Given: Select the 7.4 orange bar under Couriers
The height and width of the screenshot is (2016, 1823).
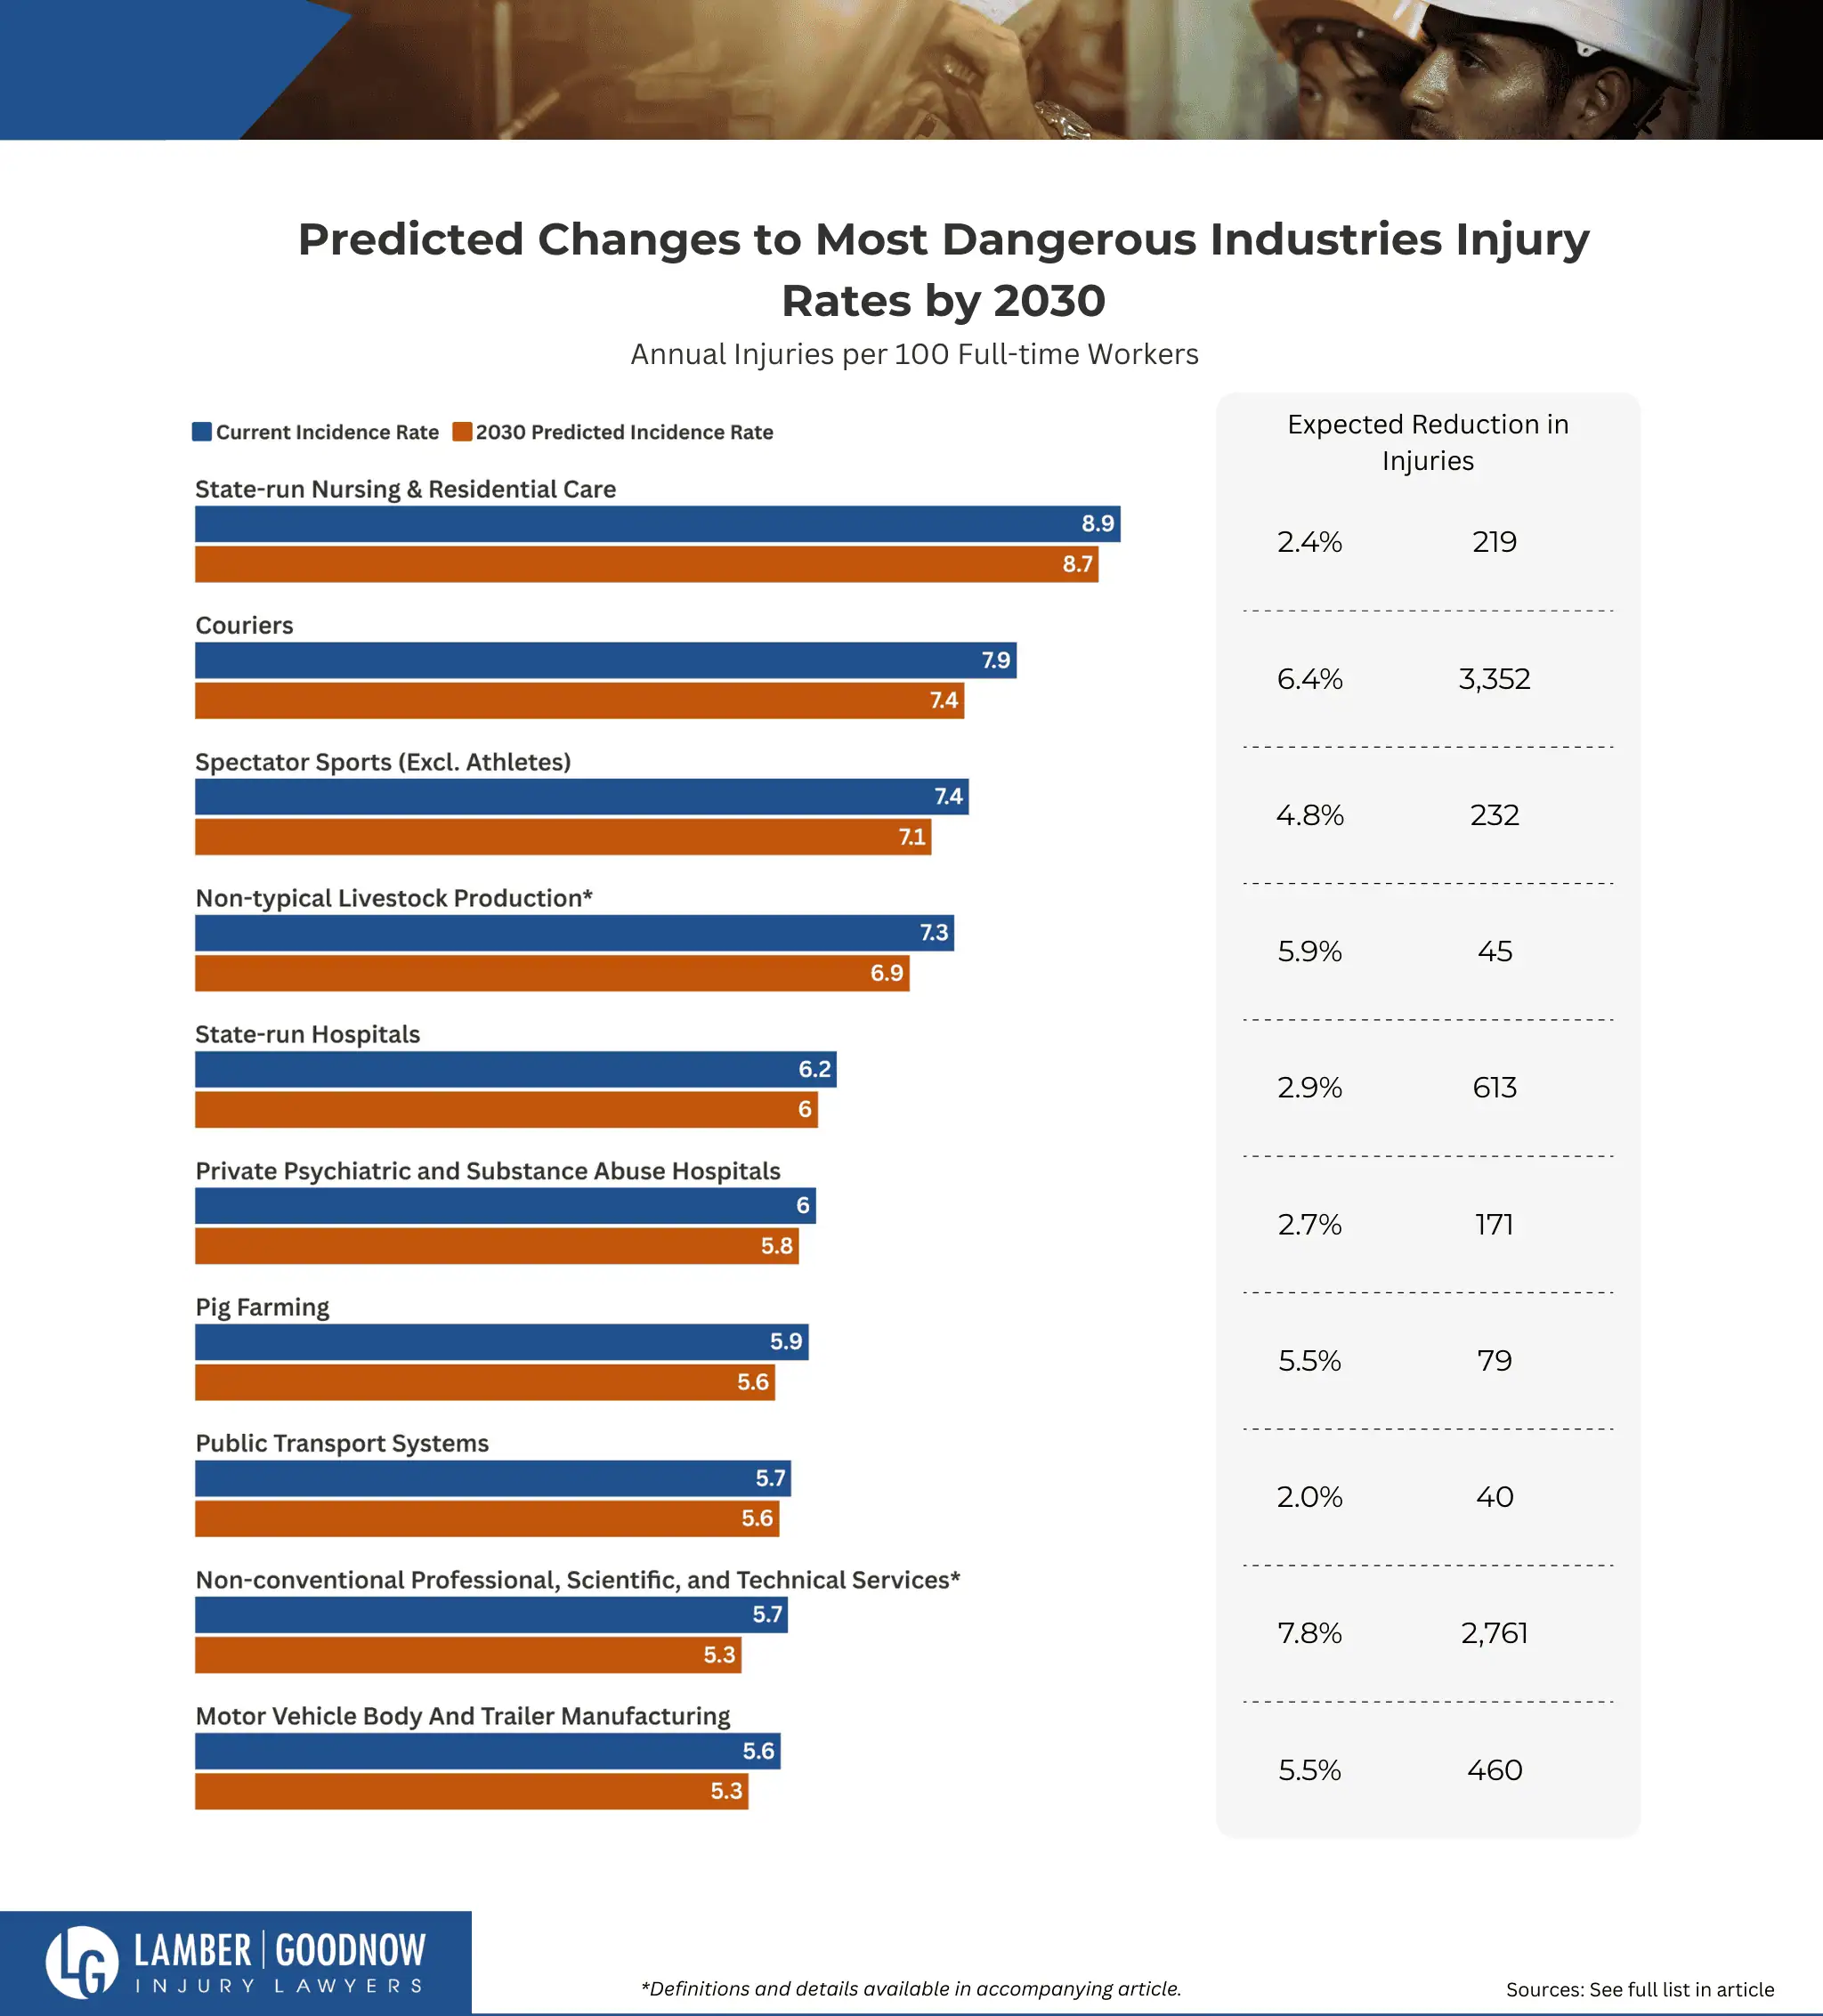Looking at the screenshot, I should (579, 700).
